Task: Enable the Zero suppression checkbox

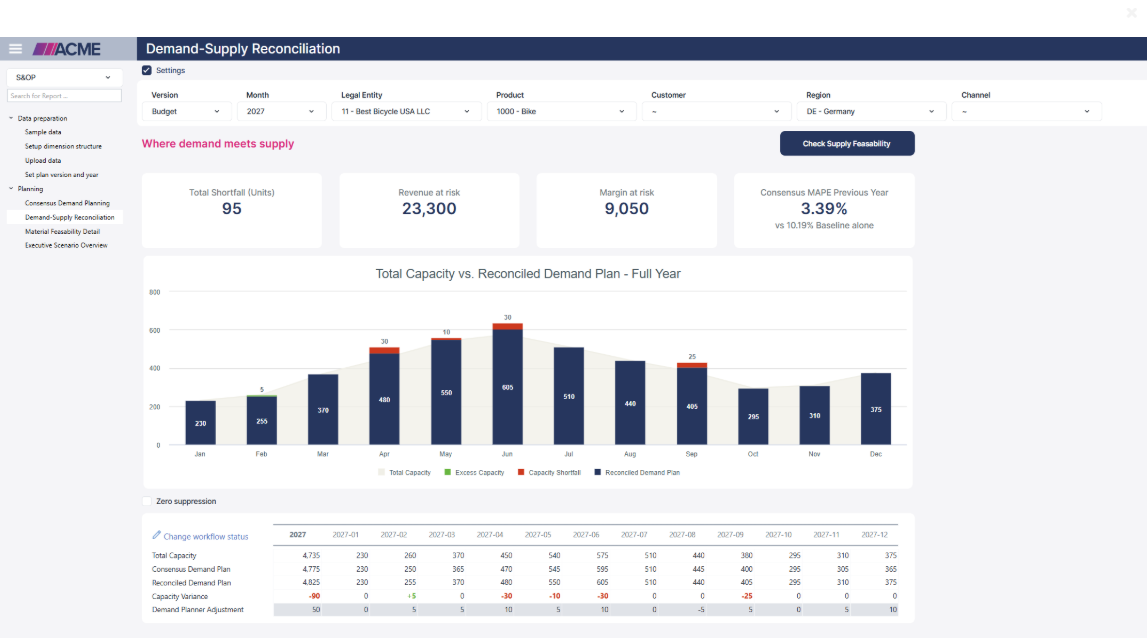Action: 147,501
